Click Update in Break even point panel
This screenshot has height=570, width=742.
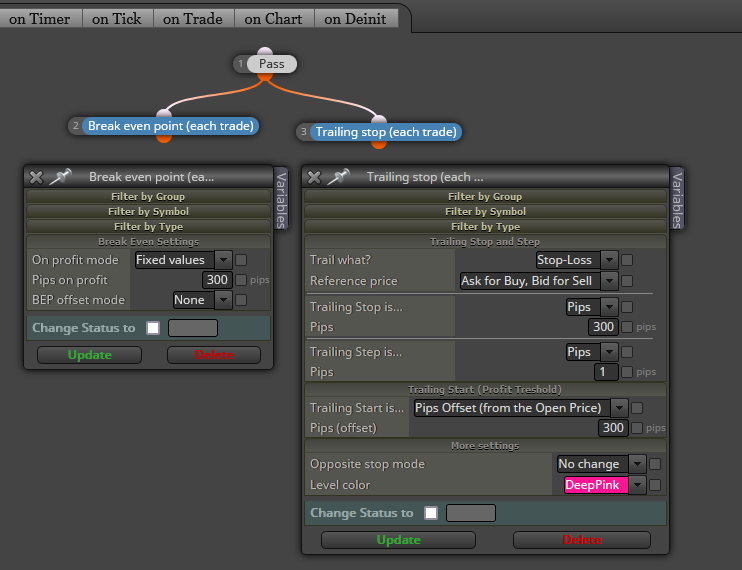pos(89,355)
